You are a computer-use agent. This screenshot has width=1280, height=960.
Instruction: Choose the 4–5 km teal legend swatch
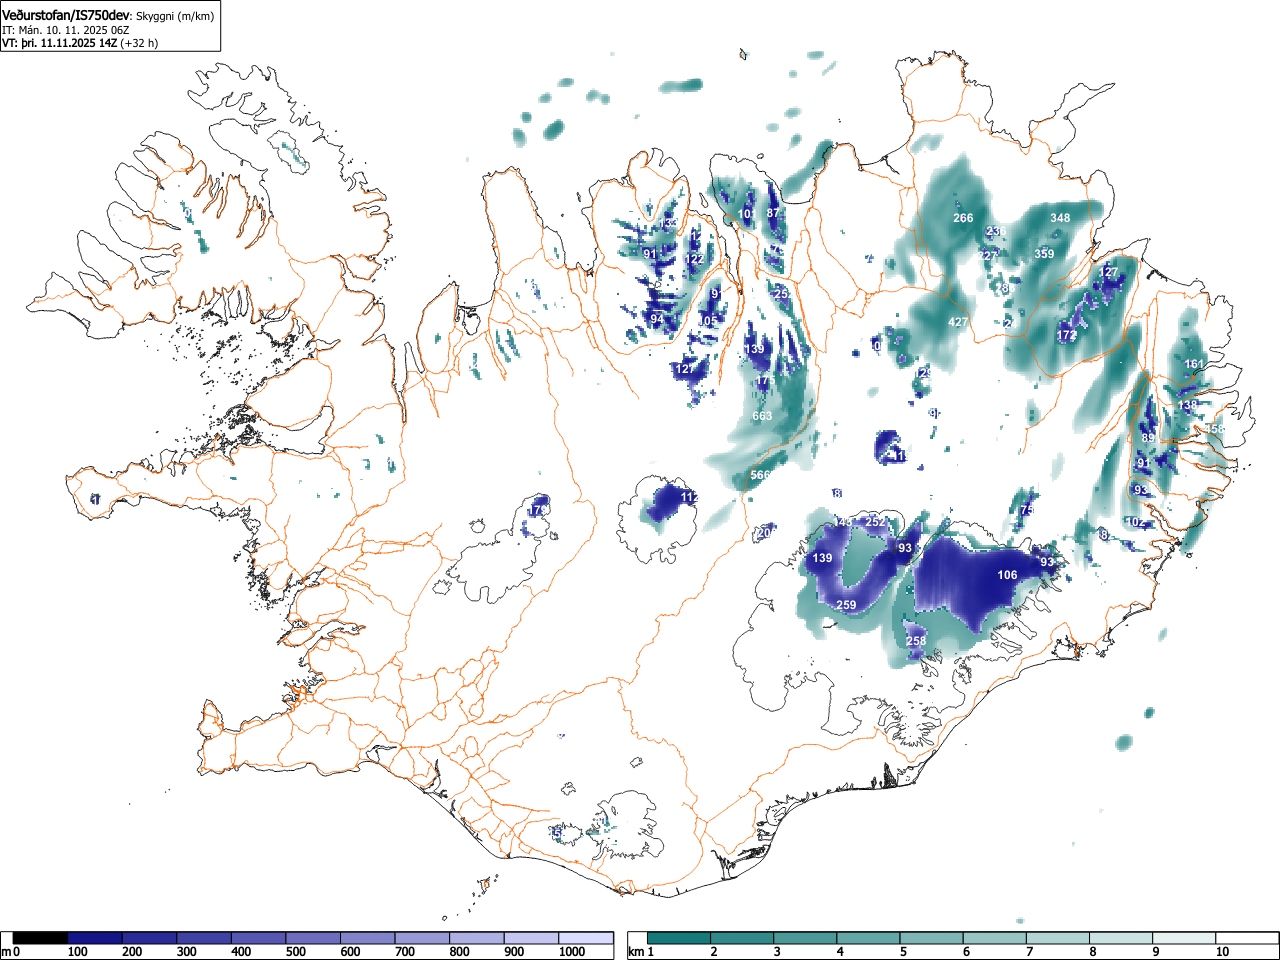coord(869,938)
